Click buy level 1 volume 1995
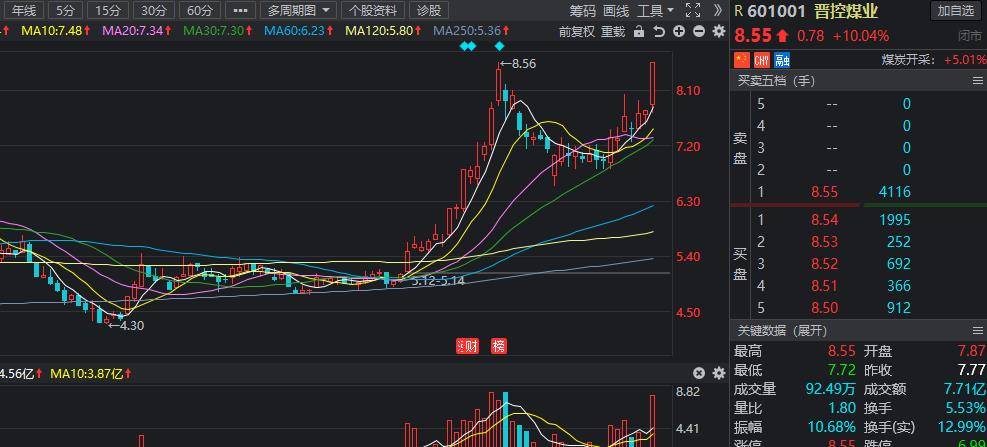Image resolution: width=987 pixels, height=447 pixels. pyautogui.click(x=895, y=220)
